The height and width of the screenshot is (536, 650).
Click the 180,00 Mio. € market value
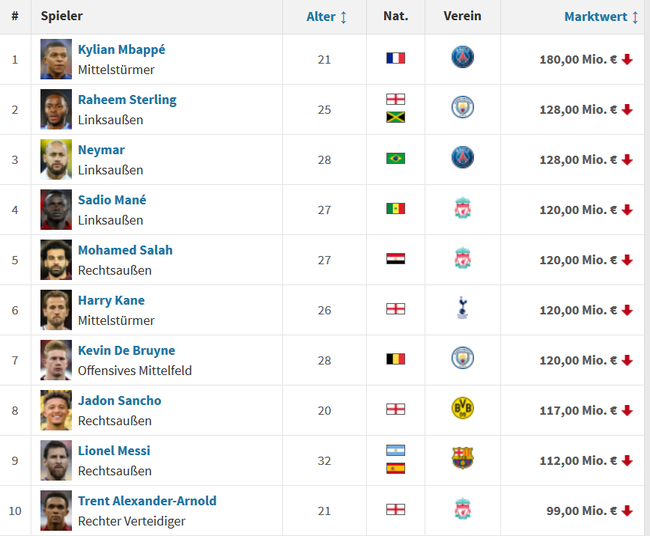pyautogui.click(x=578, y=59)
